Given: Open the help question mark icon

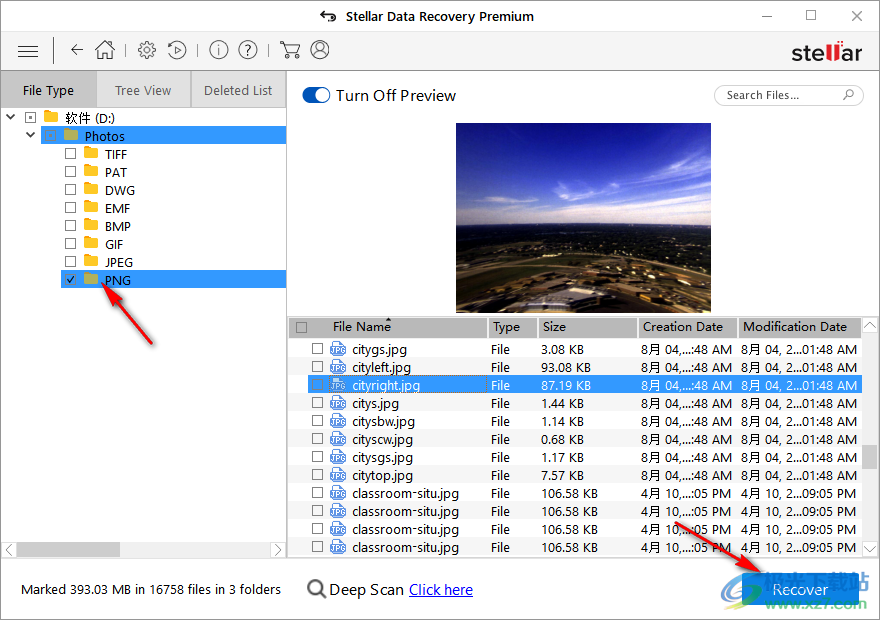Looking at the screenshot, I should 248,50.
